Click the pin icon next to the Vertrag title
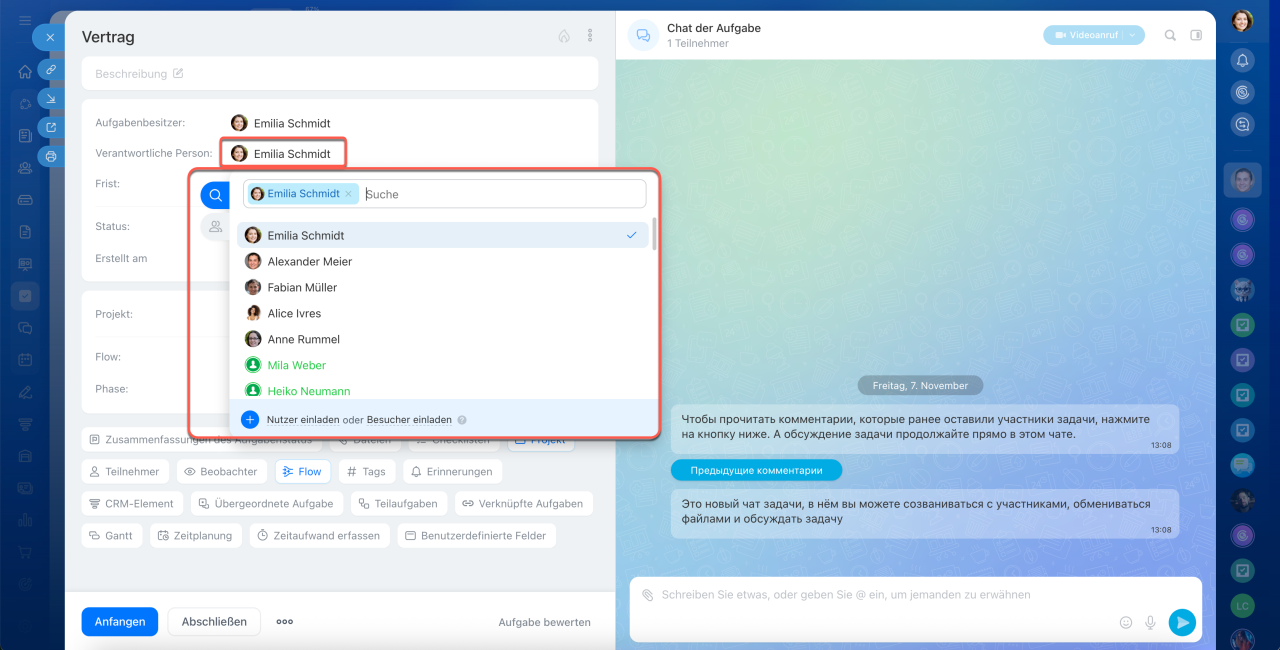This screenshot has width=1280, height=650. 564,36
